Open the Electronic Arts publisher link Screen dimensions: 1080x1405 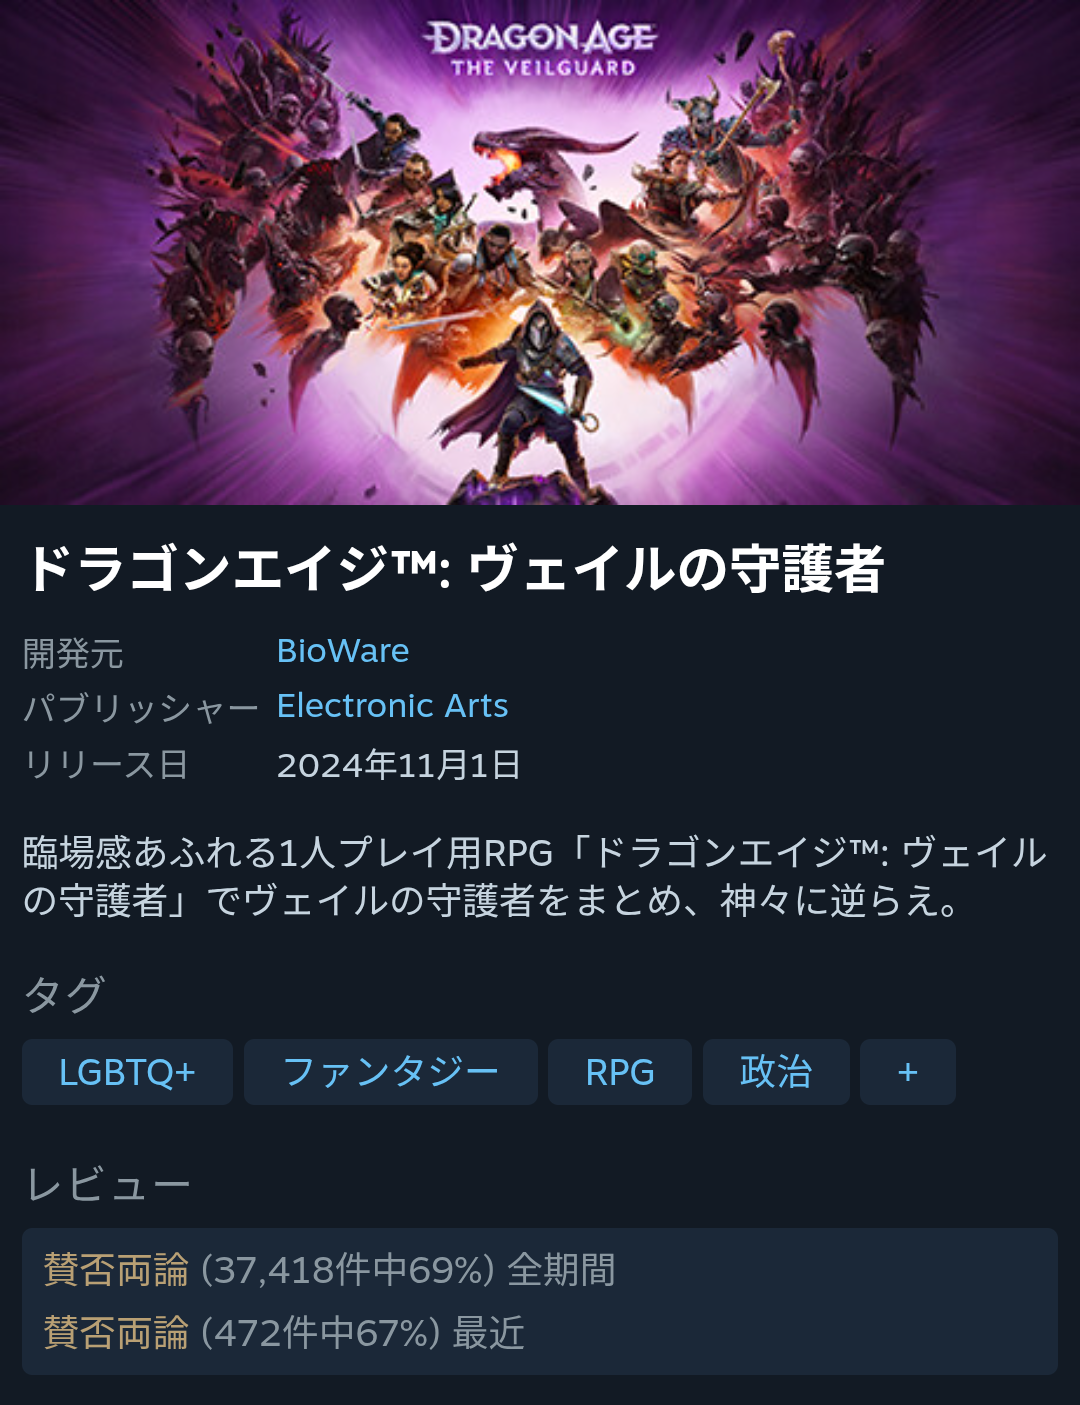point(392,706)
